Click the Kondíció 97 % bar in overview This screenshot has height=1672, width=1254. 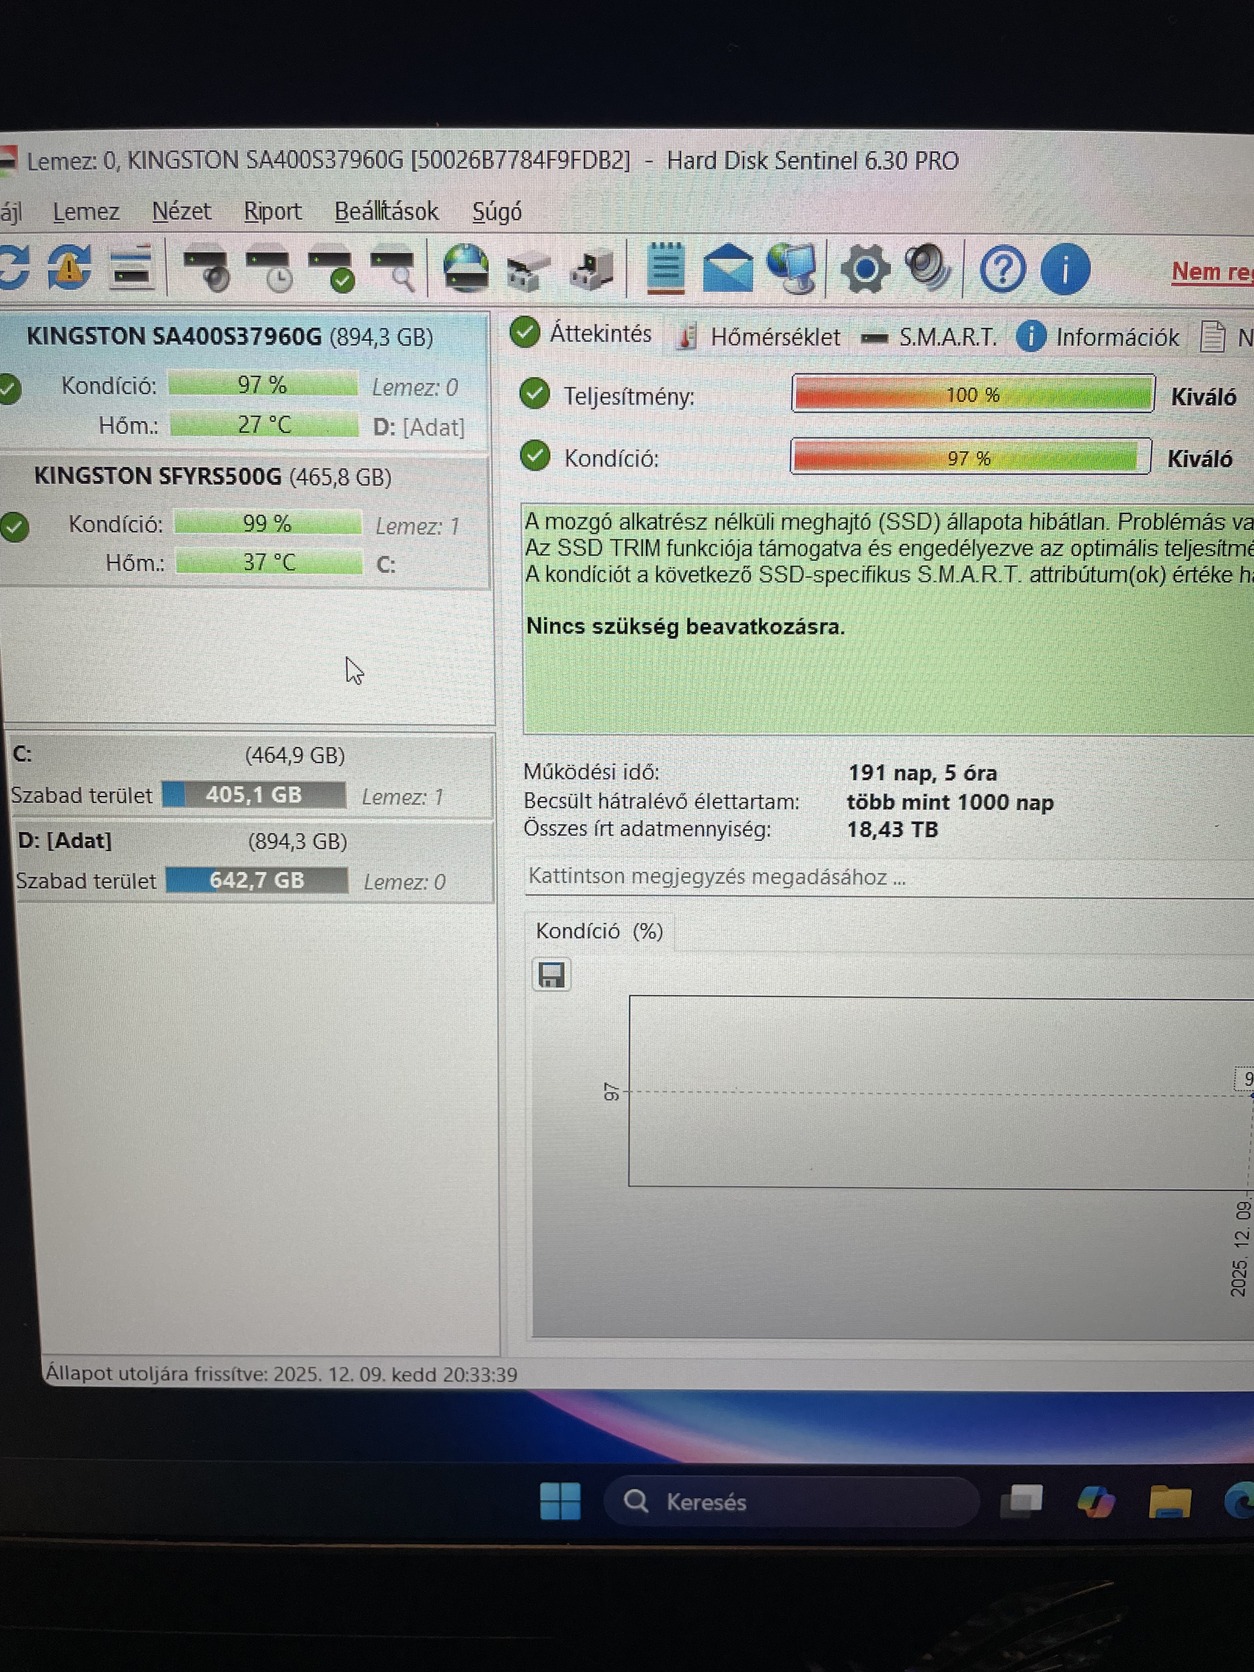point(970,458)
